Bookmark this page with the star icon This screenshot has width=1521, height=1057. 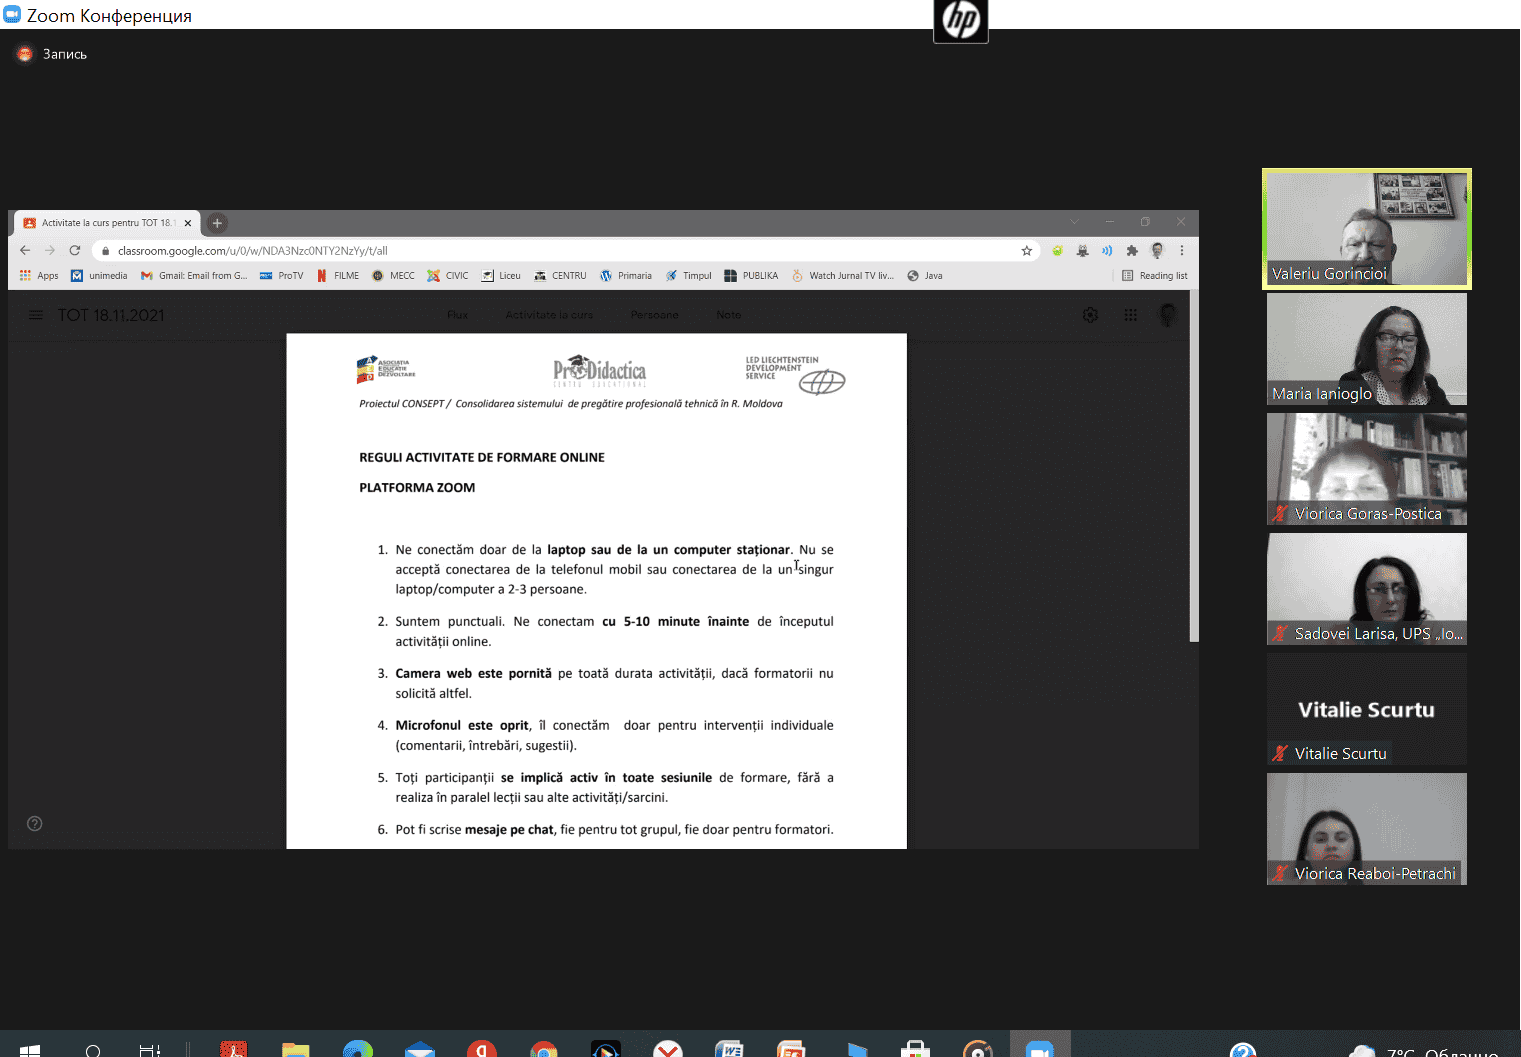point(1026,251)
